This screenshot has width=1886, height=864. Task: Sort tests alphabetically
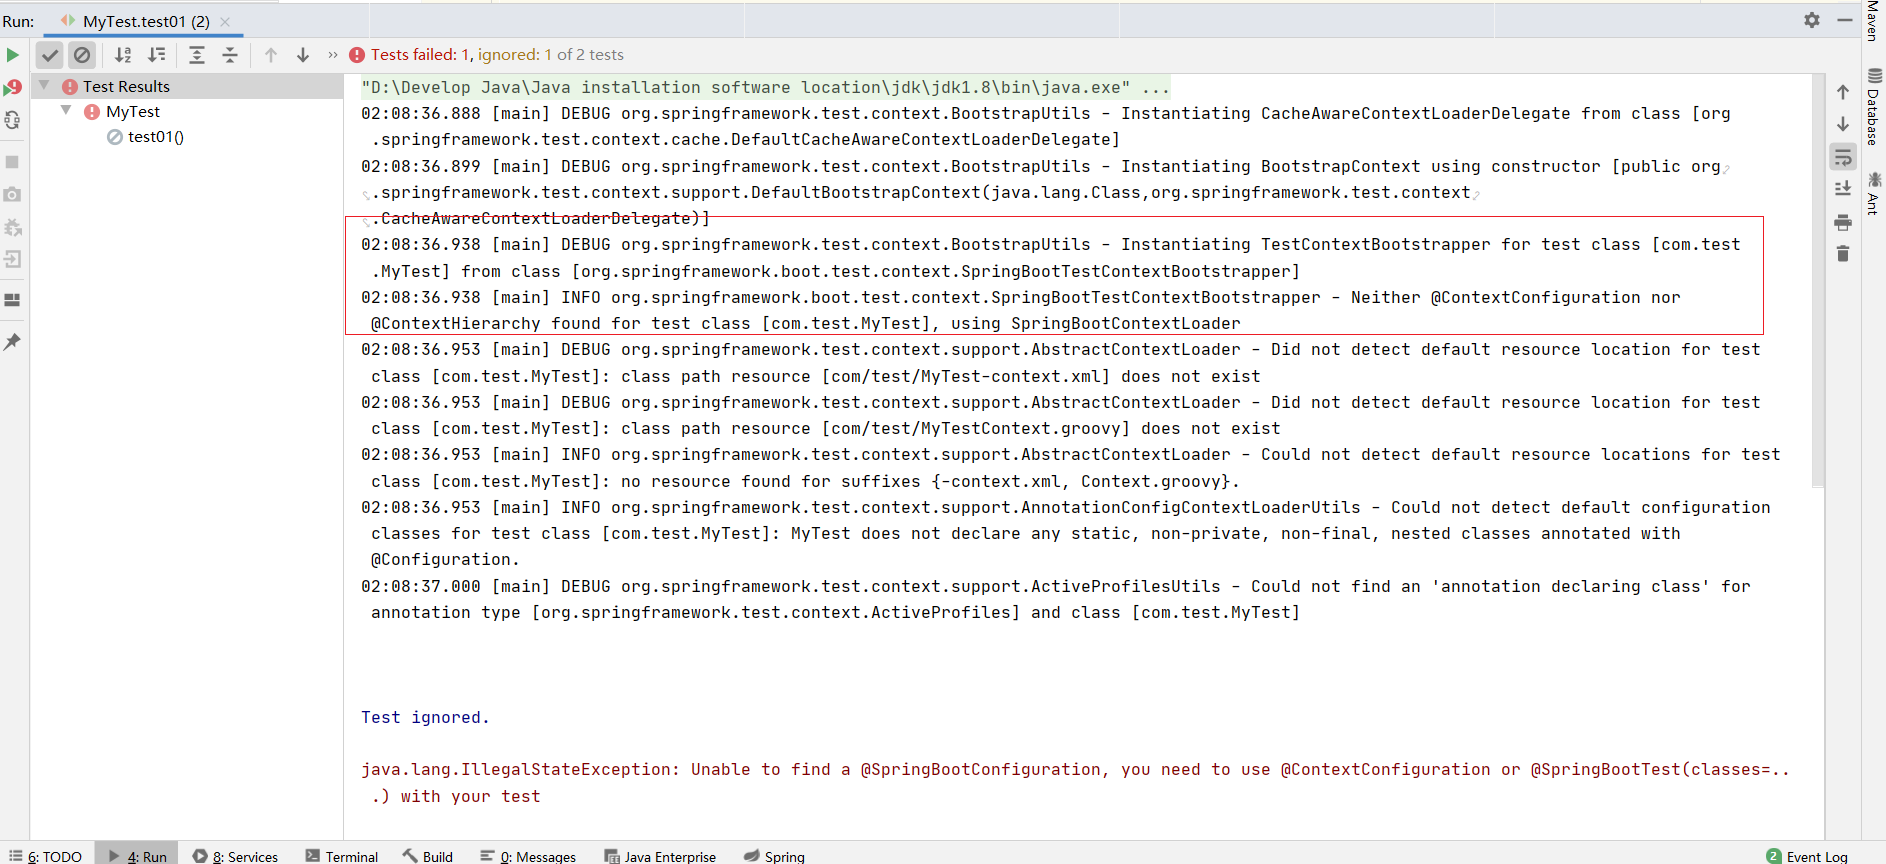123,55
